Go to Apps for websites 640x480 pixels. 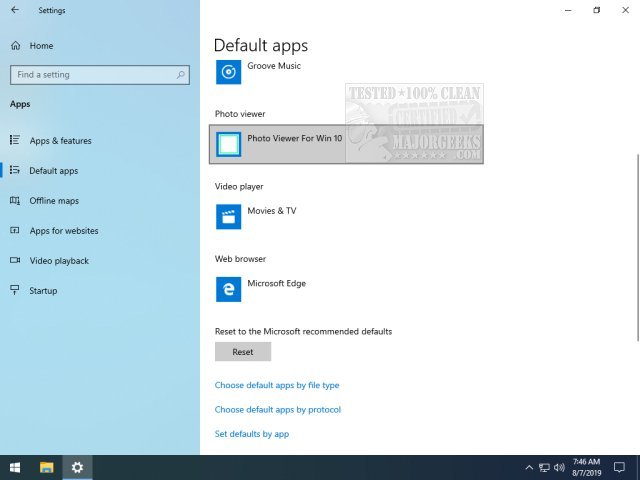click(x=63, y=231)
